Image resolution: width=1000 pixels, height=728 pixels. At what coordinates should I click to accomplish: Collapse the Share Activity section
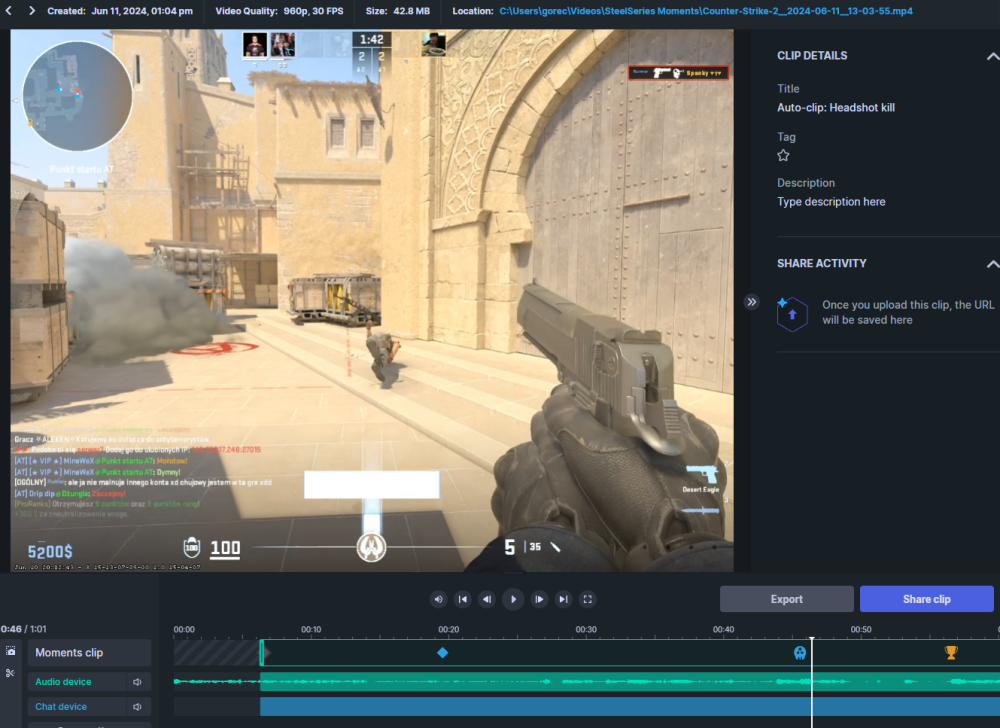pos(992,264)
